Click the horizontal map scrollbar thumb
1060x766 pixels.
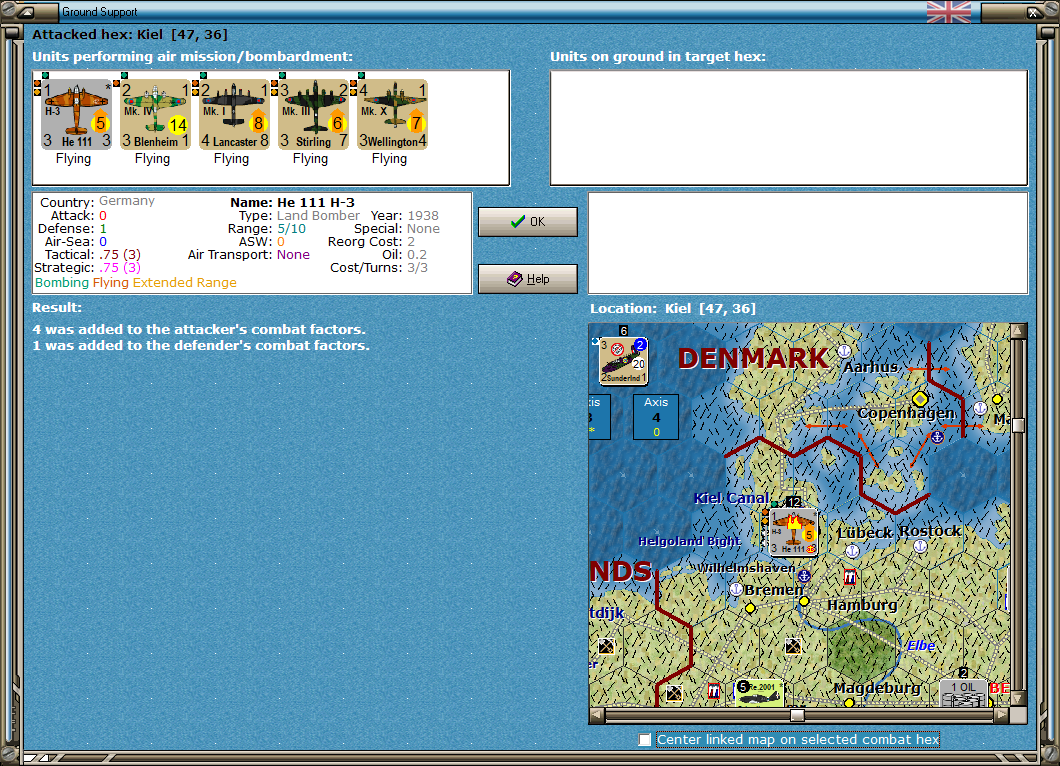pyautogui.click(x=797, y=715)
